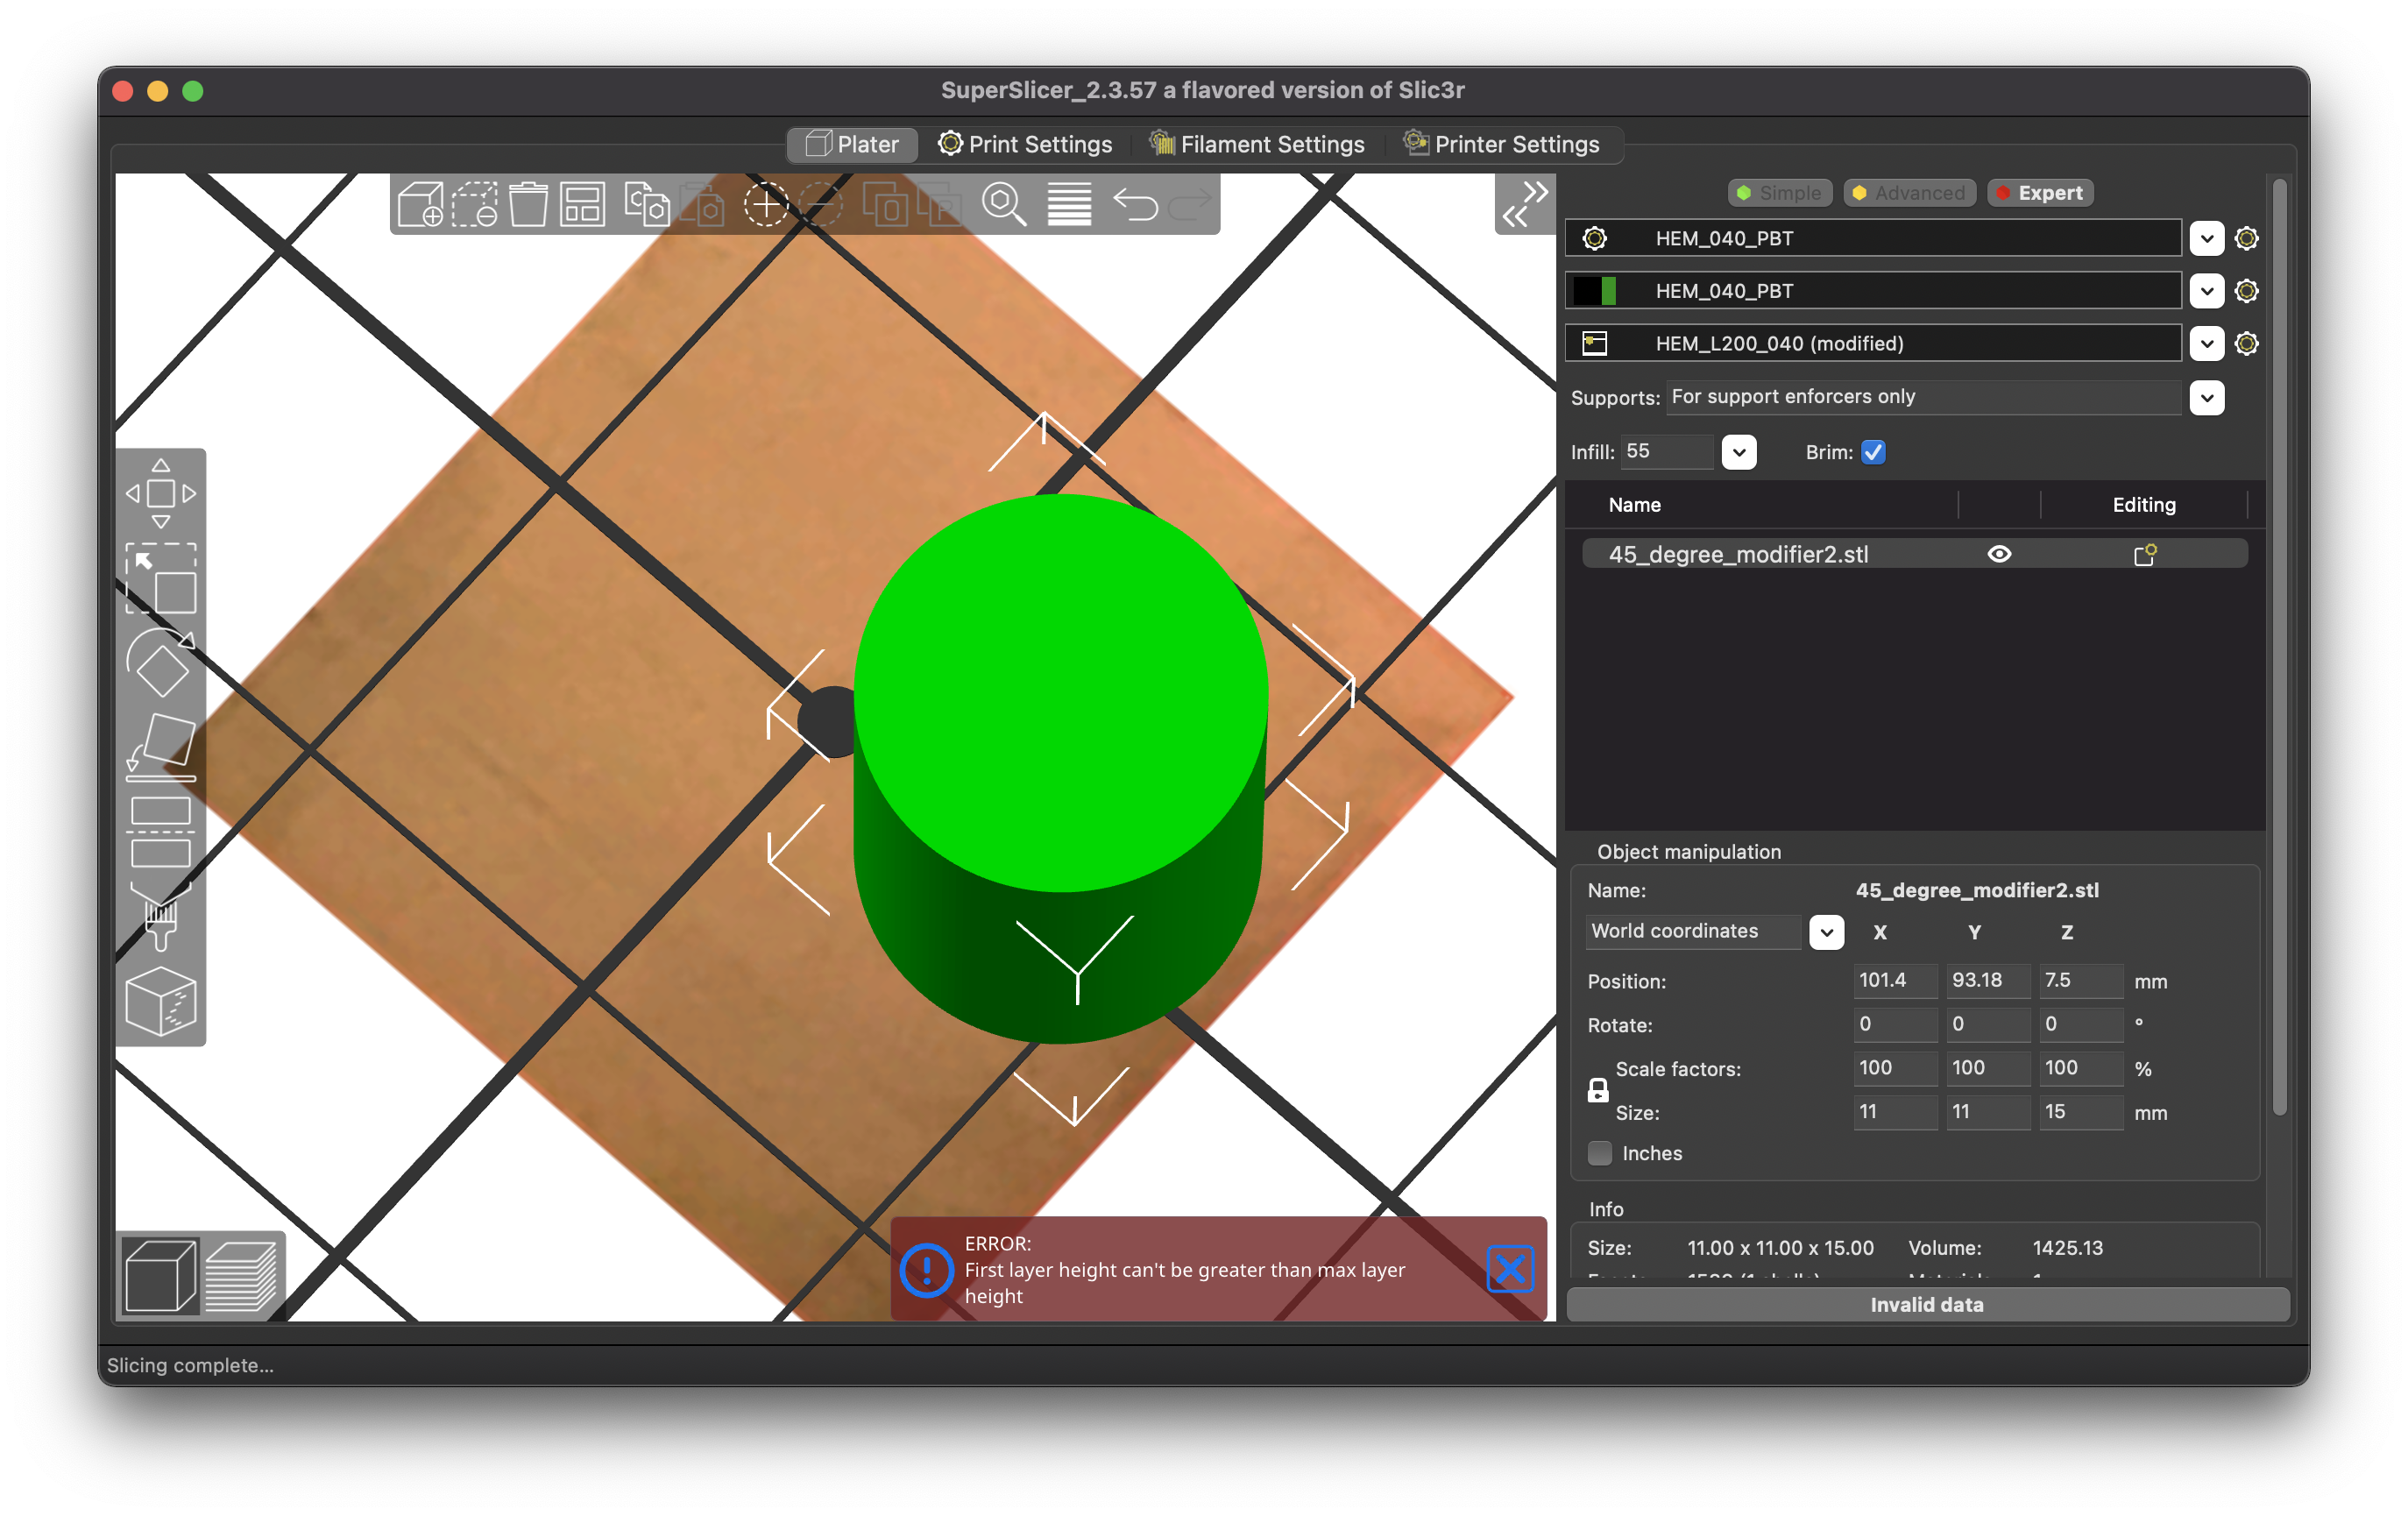
Task: Expand the Infill percentage dropdown
Action: [x=1739, y=452]
